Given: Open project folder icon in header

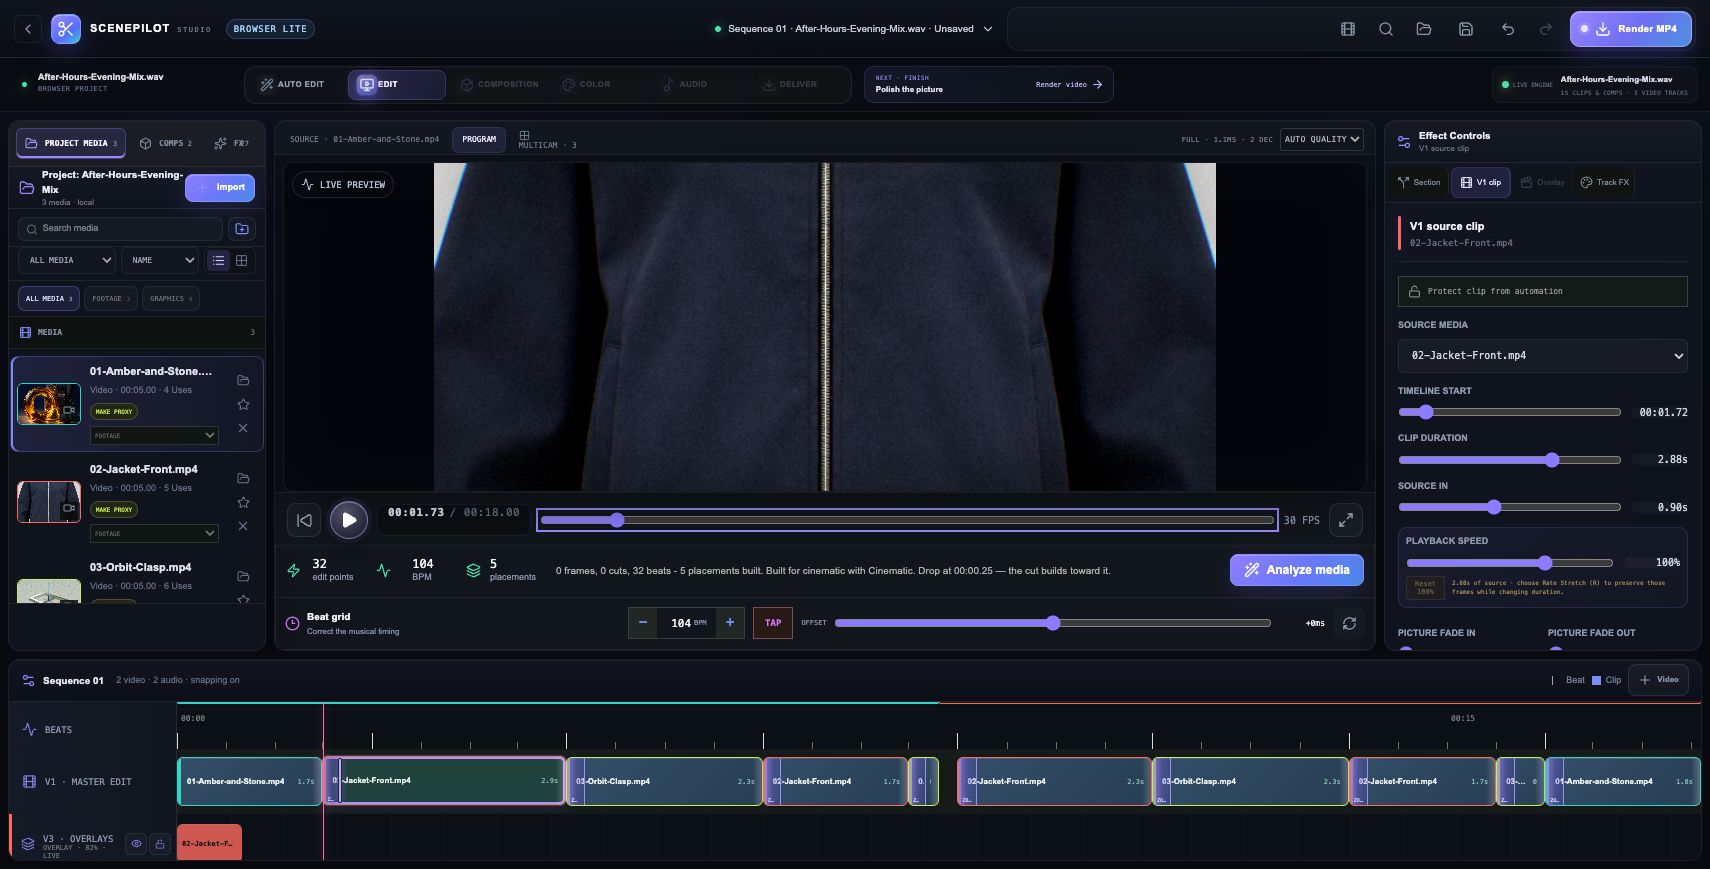Looking at the screenshot, I should (x=1424, y=29).
